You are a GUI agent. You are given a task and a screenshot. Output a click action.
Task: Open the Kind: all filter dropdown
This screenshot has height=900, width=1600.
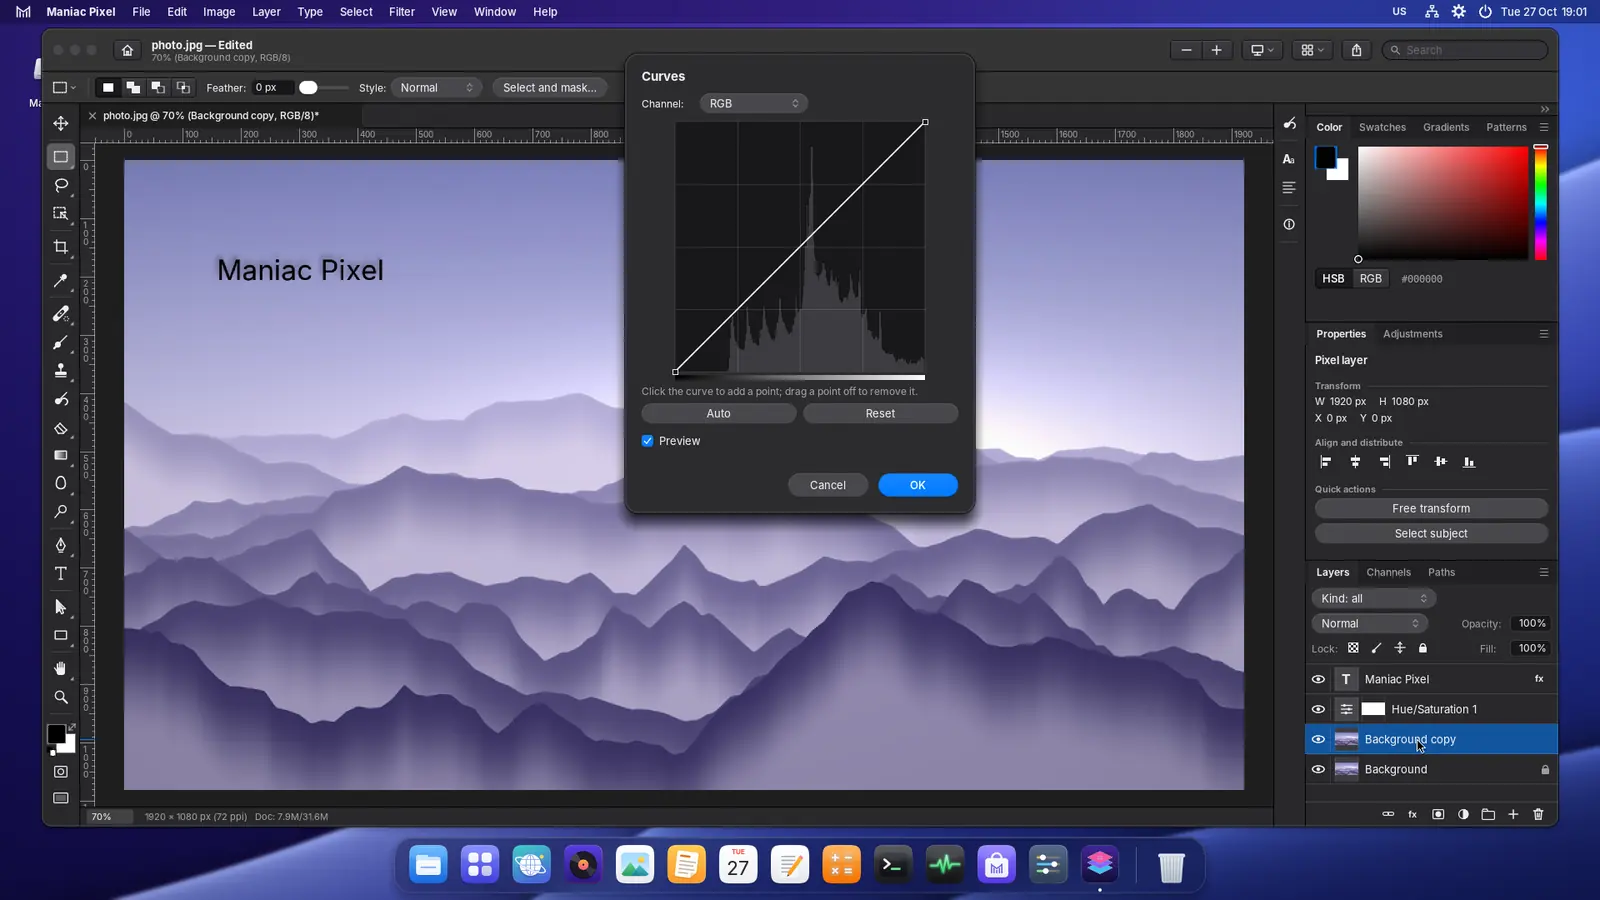(1374, 598)
